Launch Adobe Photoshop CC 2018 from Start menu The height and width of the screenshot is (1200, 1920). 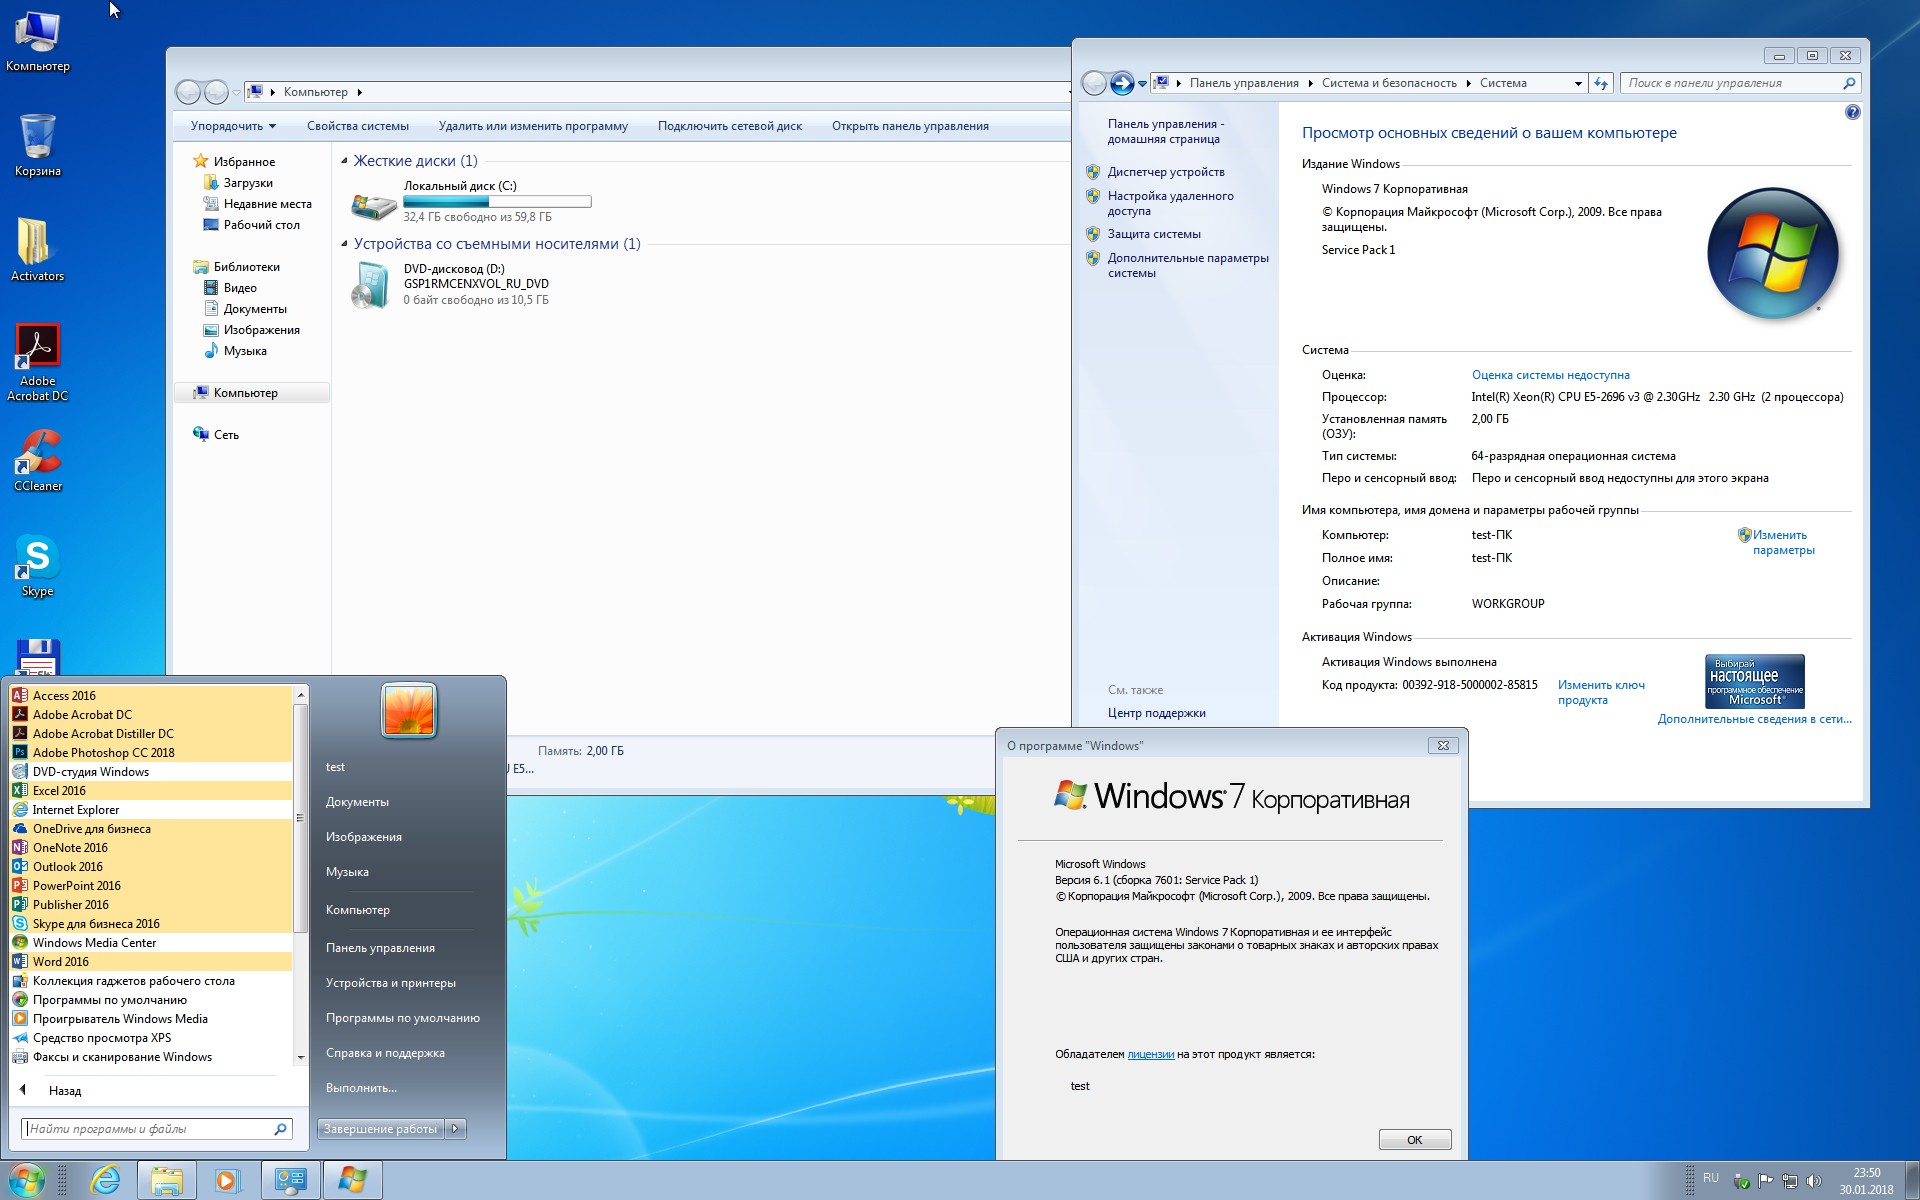pos(103,752)
